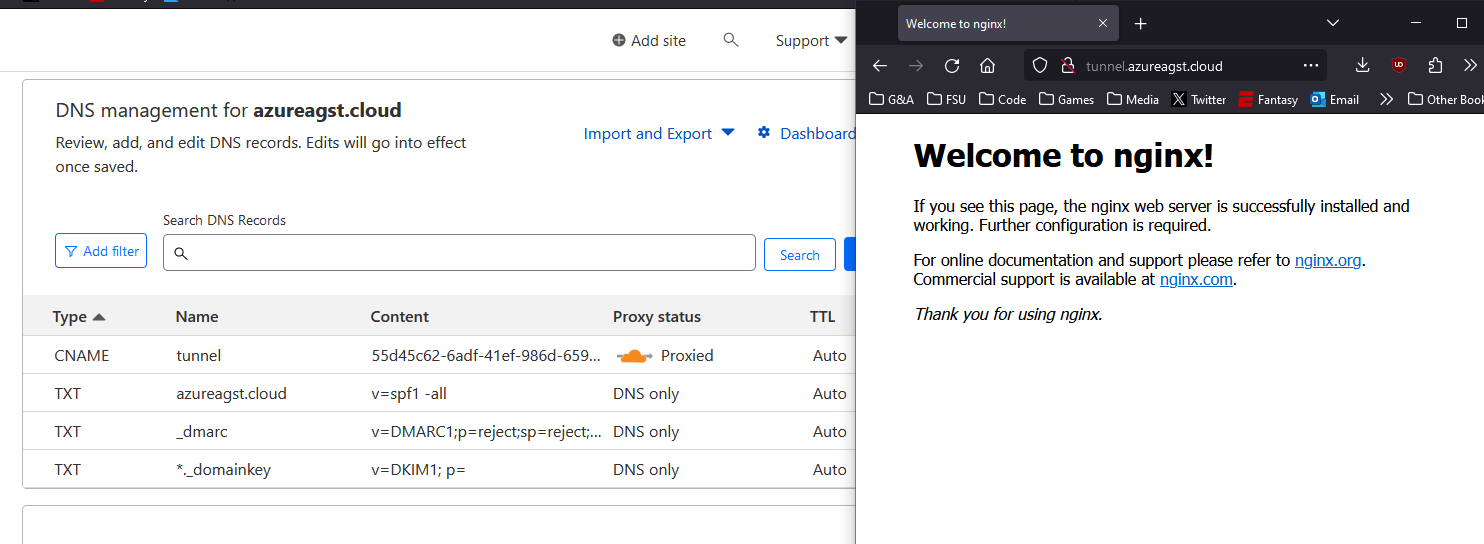Viewport: 1484px width, 544px height.
Task: Click the Add site plus icon
Action: click(x=619, y=41)
